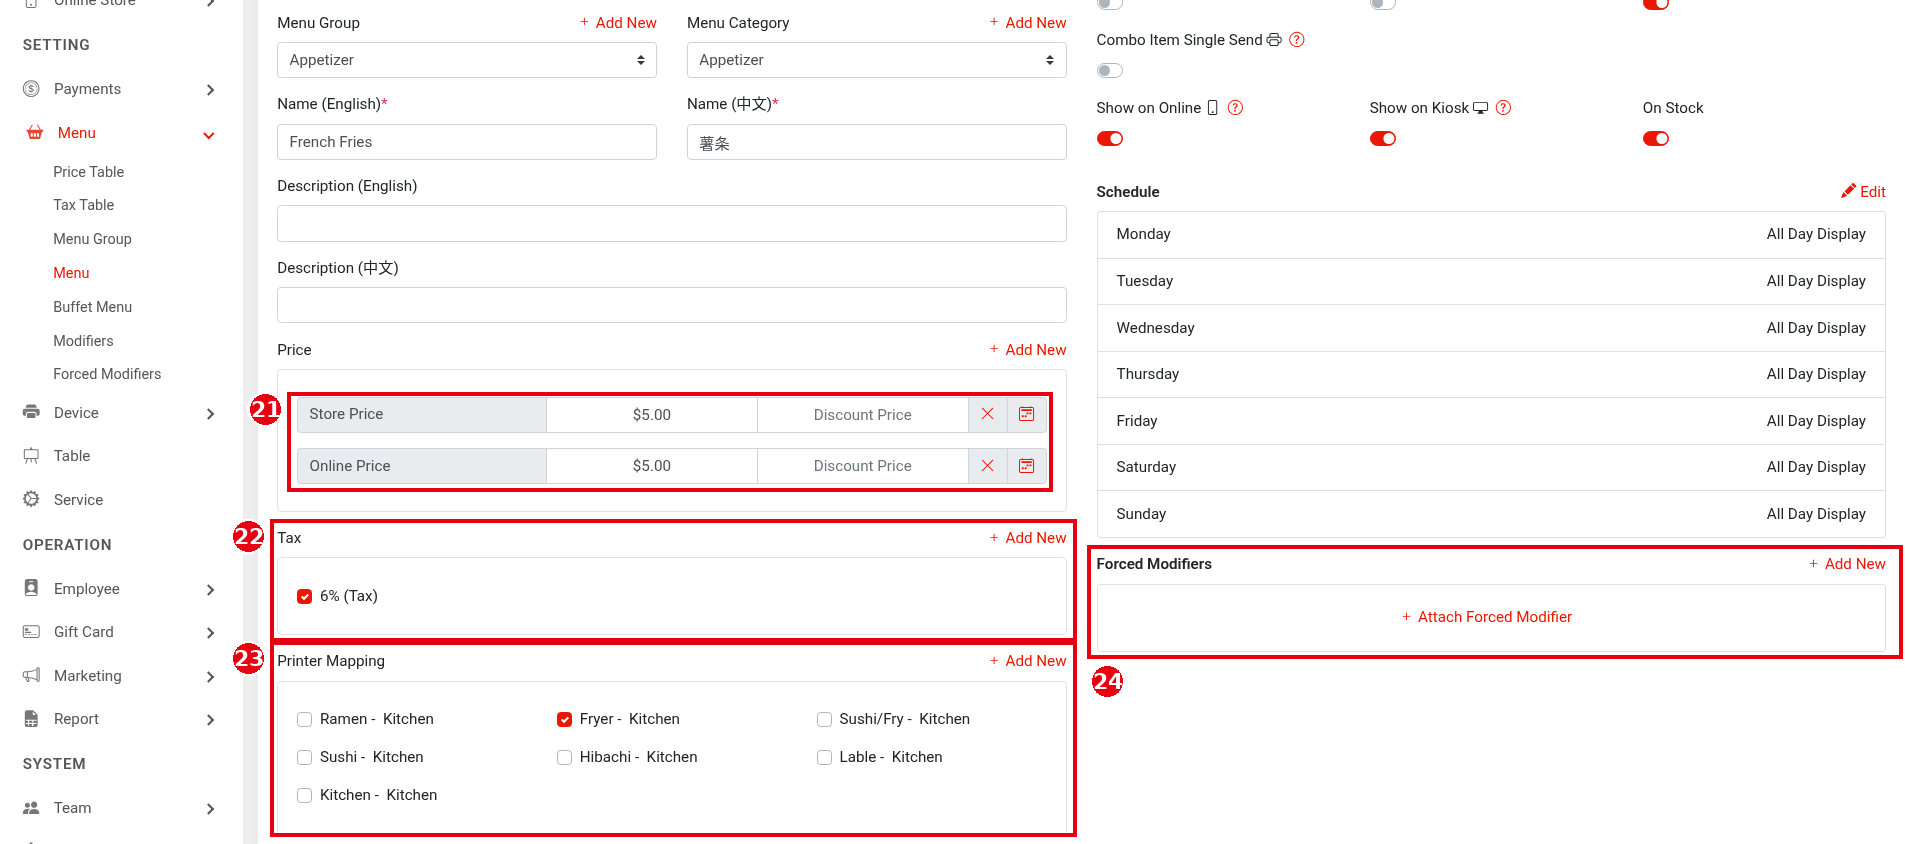
Task: Open schedule icon for Store Price
Action: coord(1026,414)
